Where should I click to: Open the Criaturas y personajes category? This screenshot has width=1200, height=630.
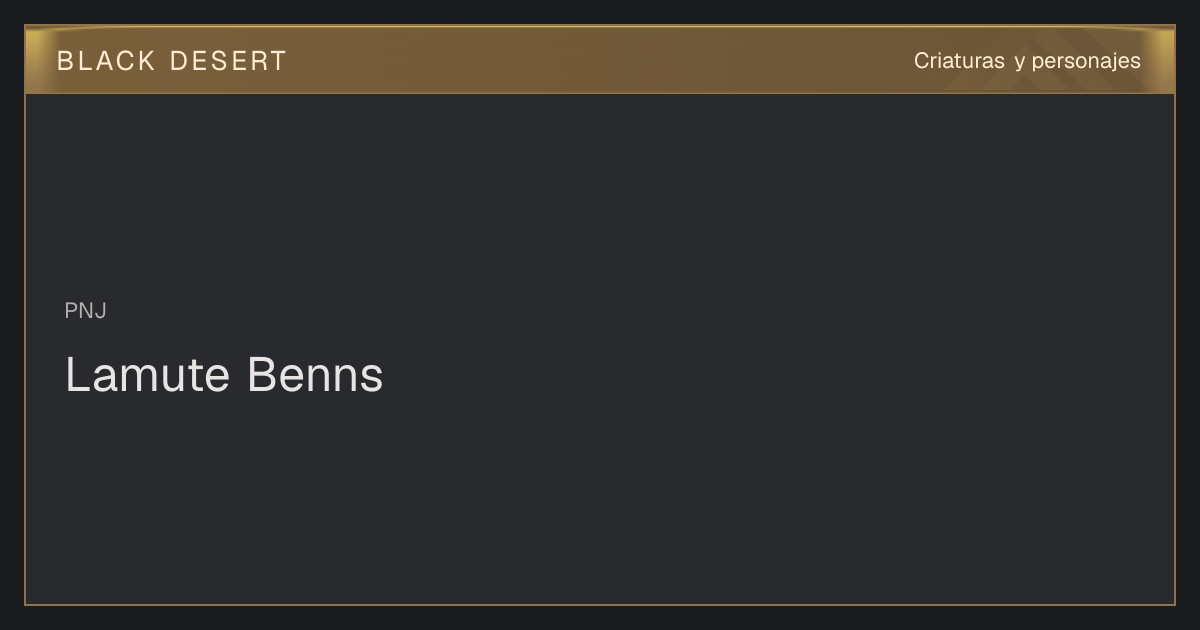point(1027,61)
